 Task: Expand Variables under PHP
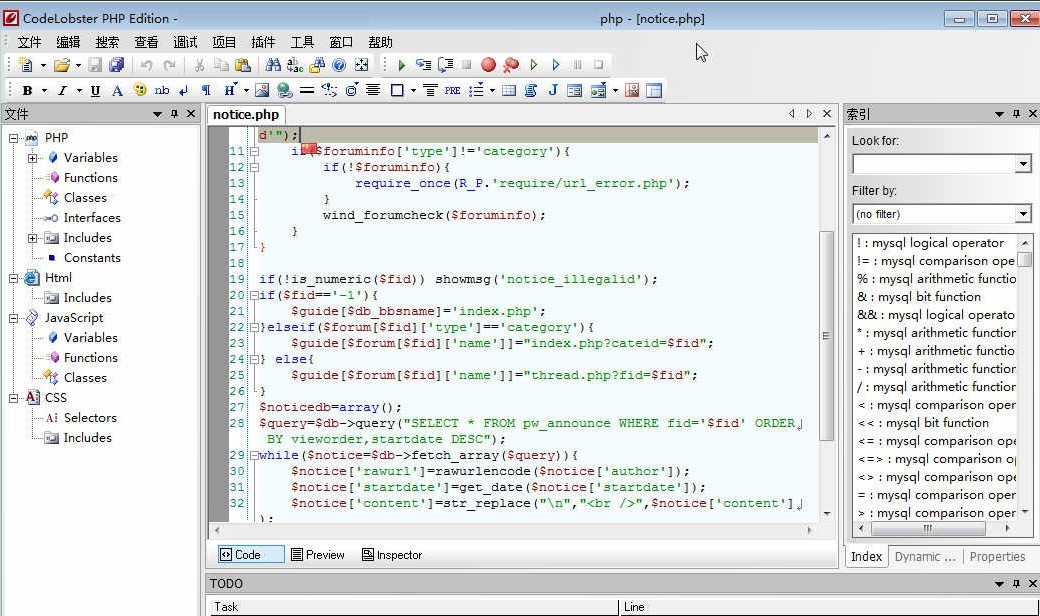(x=32, y=158)
